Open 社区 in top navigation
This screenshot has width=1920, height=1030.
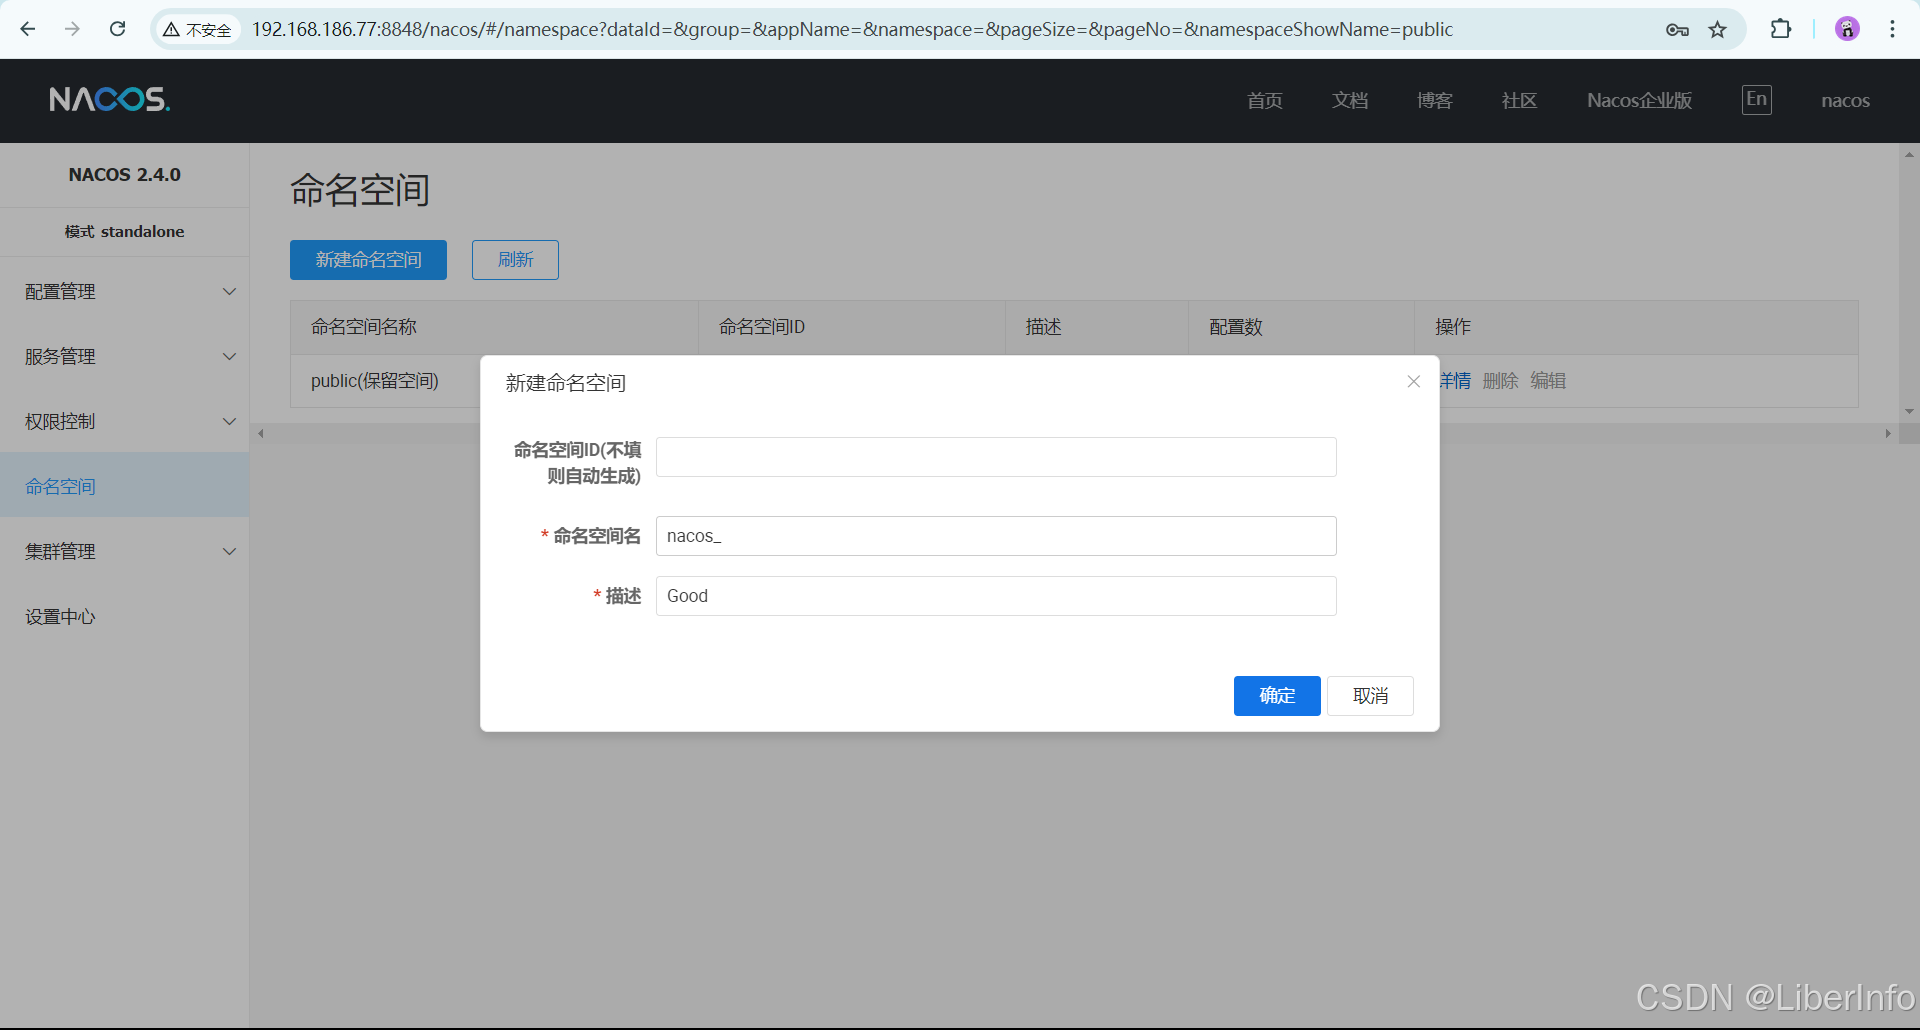tap(1519, 100)
